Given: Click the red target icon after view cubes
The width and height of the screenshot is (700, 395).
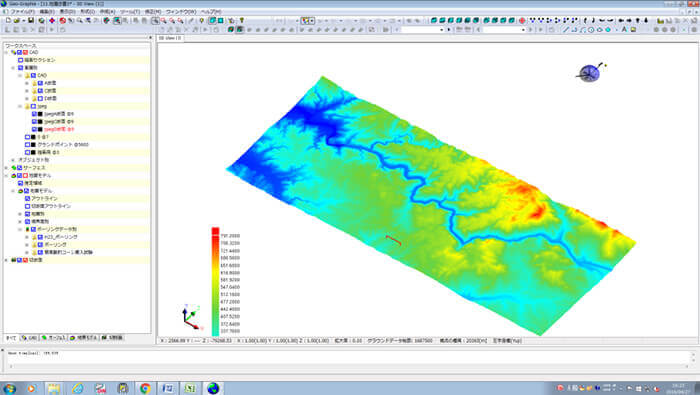Looking at the screenshot, I should coord(521,21).
